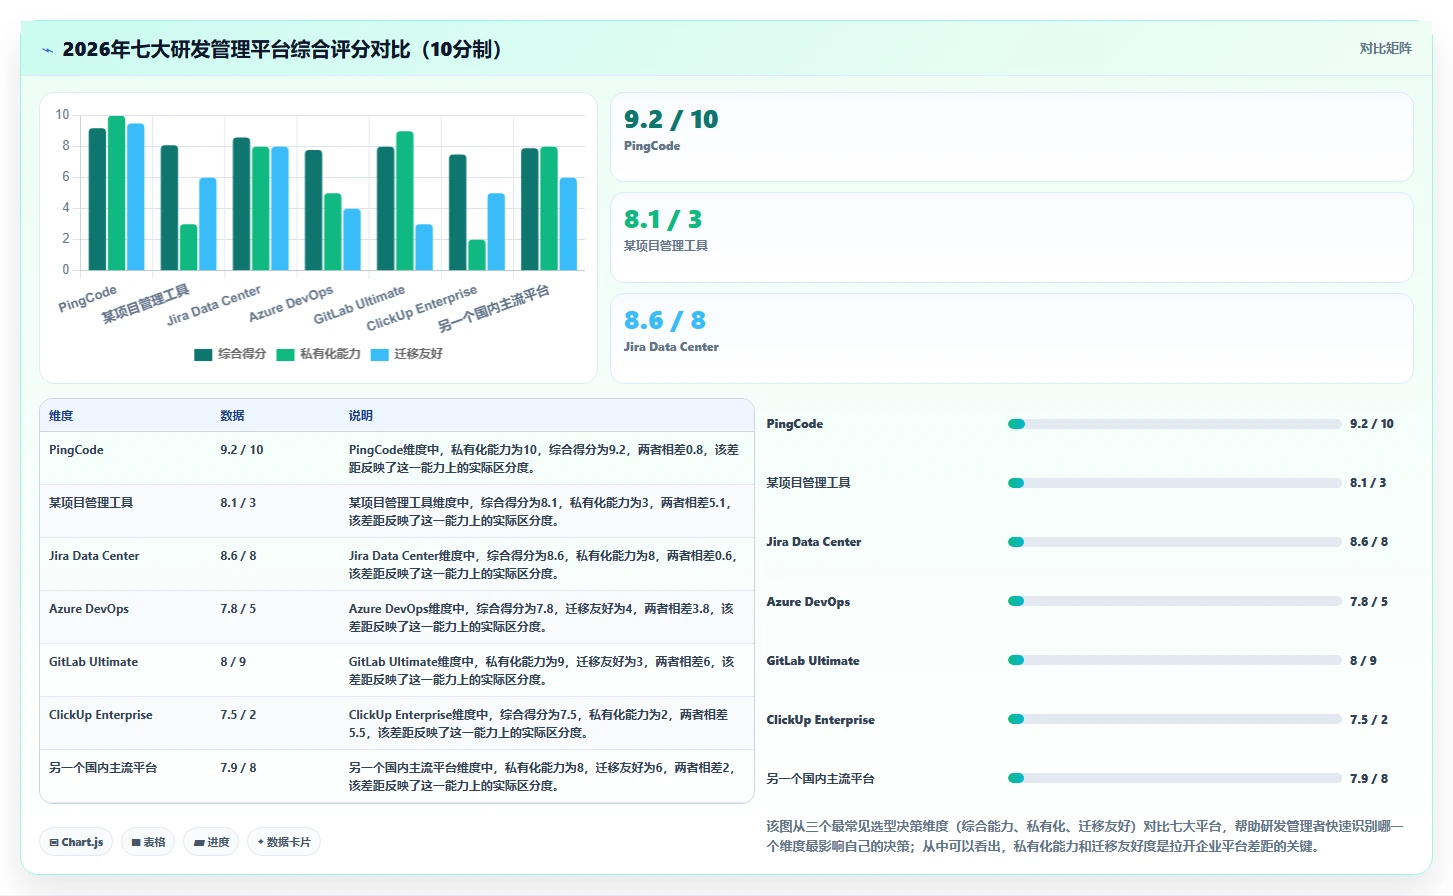
Task: Click the 7.9 / 8 cell in the table
Action: tap(238, 768)
